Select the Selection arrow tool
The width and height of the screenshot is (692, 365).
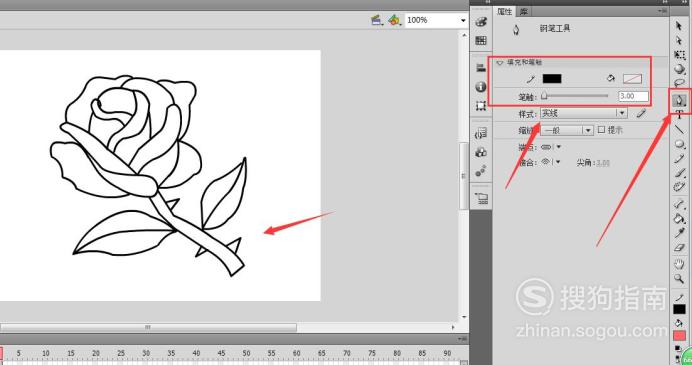click(679, 26)
